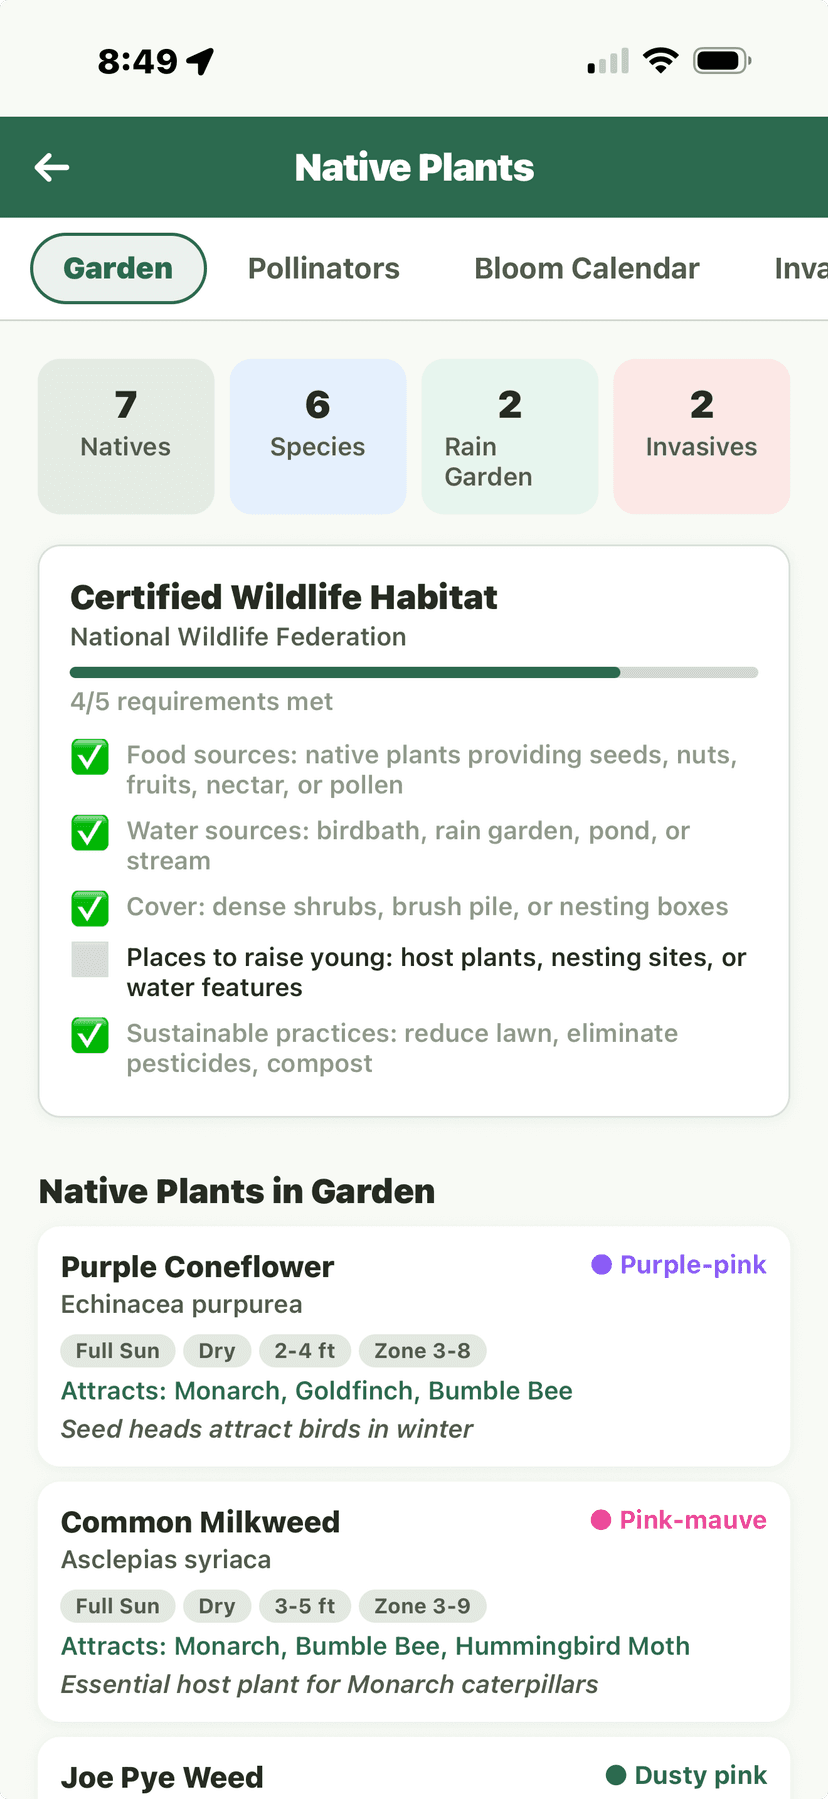Screen dimensions: 828x1799
Task: Expand the Common Milkweed plant card
Action: [414, 1600]
